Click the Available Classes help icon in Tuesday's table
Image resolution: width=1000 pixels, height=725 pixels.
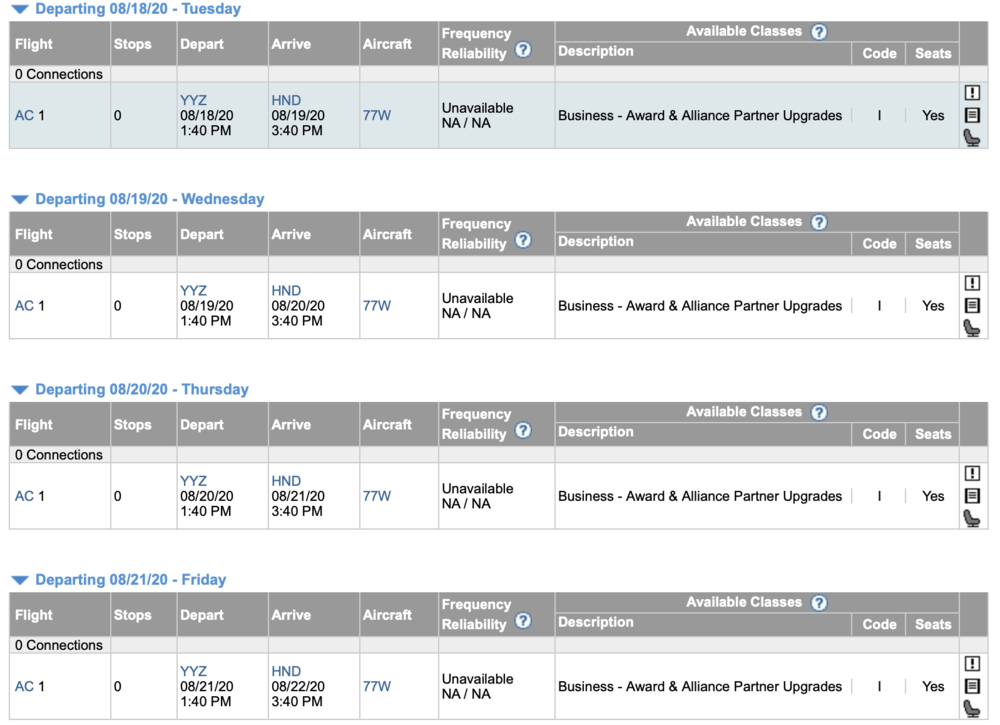[x=819, y=32]
